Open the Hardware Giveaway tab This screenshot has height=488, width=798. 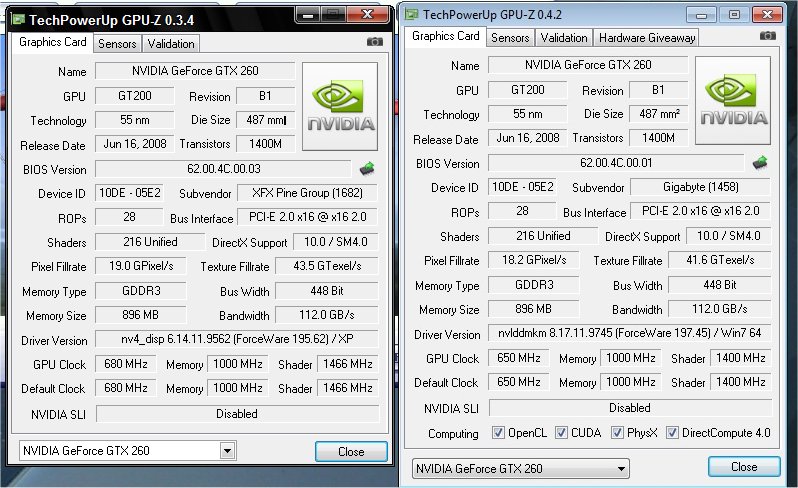click(647, 38)
